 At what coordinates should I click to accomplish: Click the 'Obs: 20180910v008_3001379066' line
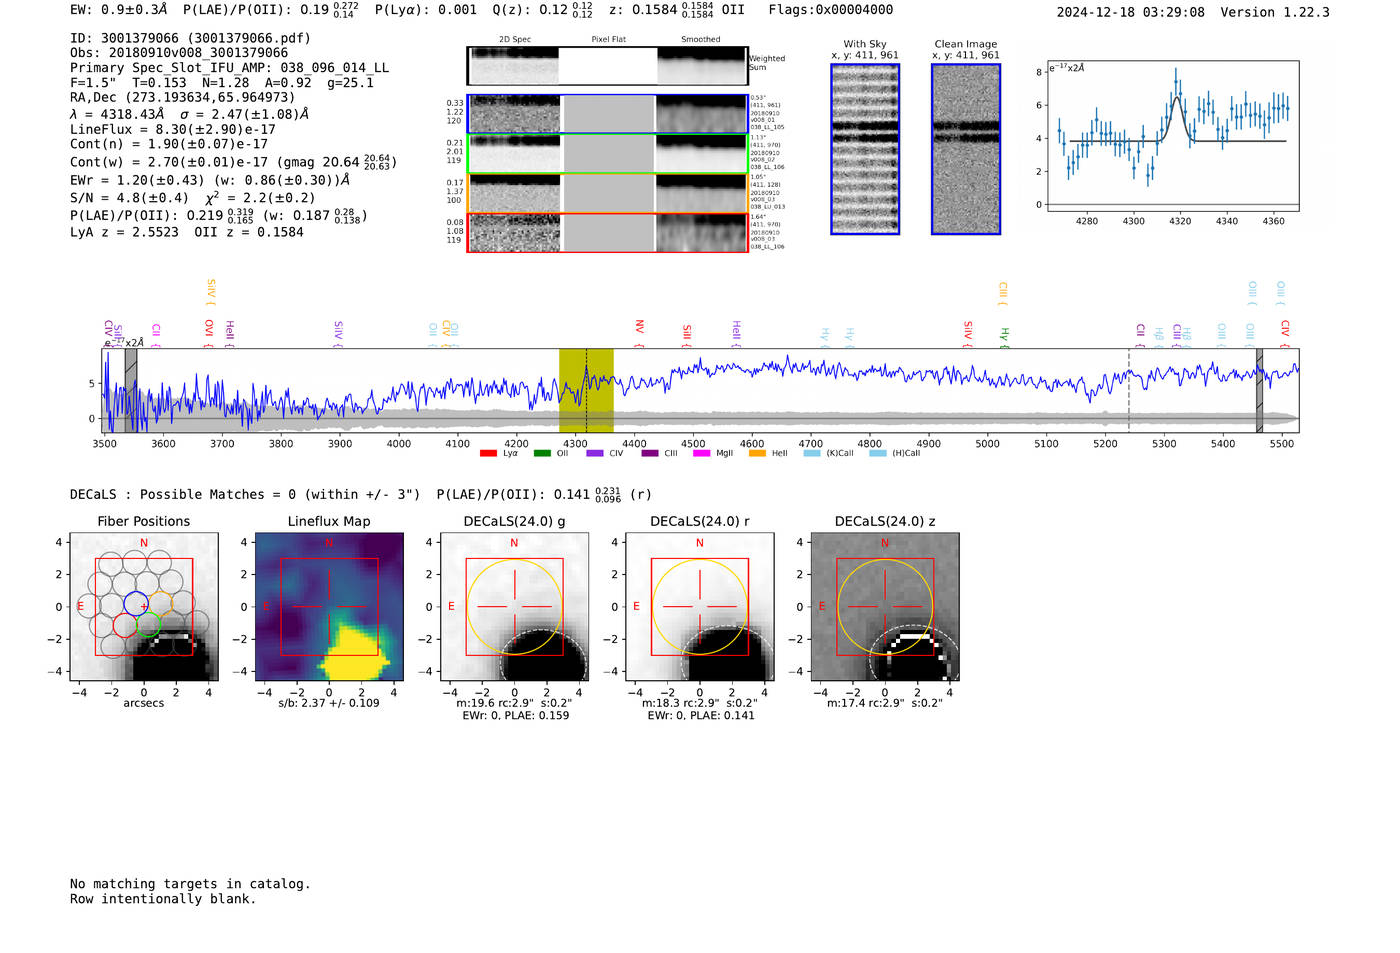(179, 53)
